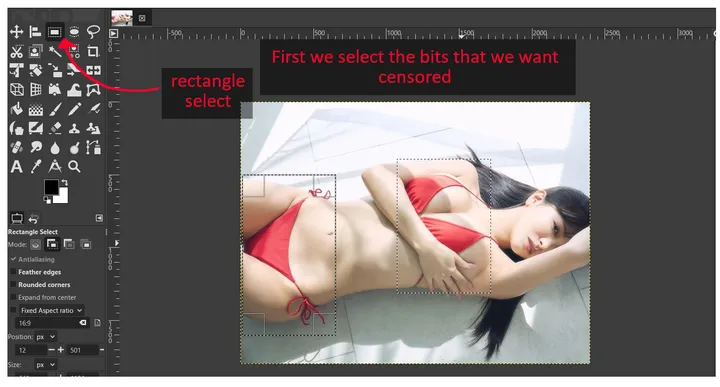Select the MyPaint Brush tool

tap(35, 128)
